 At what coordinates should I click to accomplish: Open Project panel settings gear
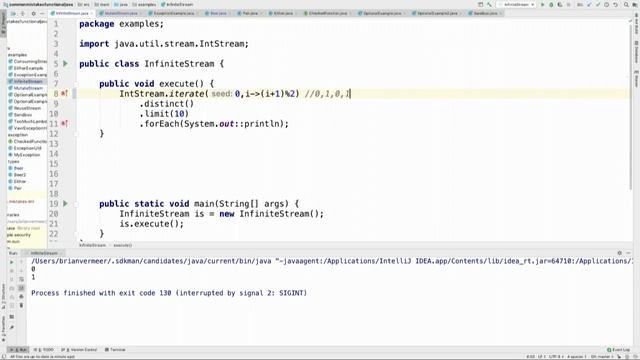(x=33, y=13)
